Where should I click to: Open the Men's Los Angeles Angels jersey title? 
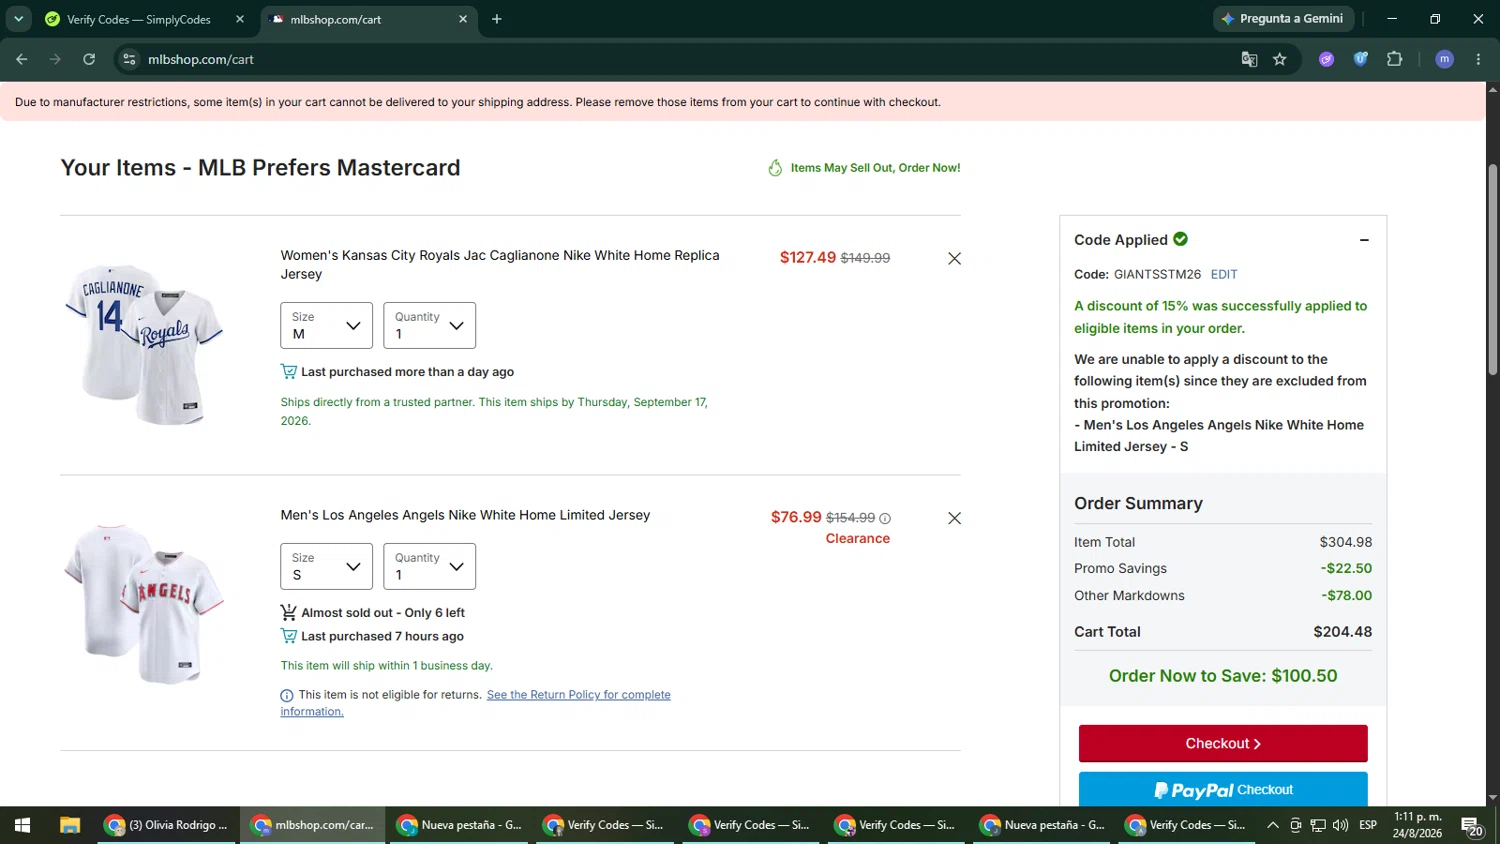pos(465,515)
